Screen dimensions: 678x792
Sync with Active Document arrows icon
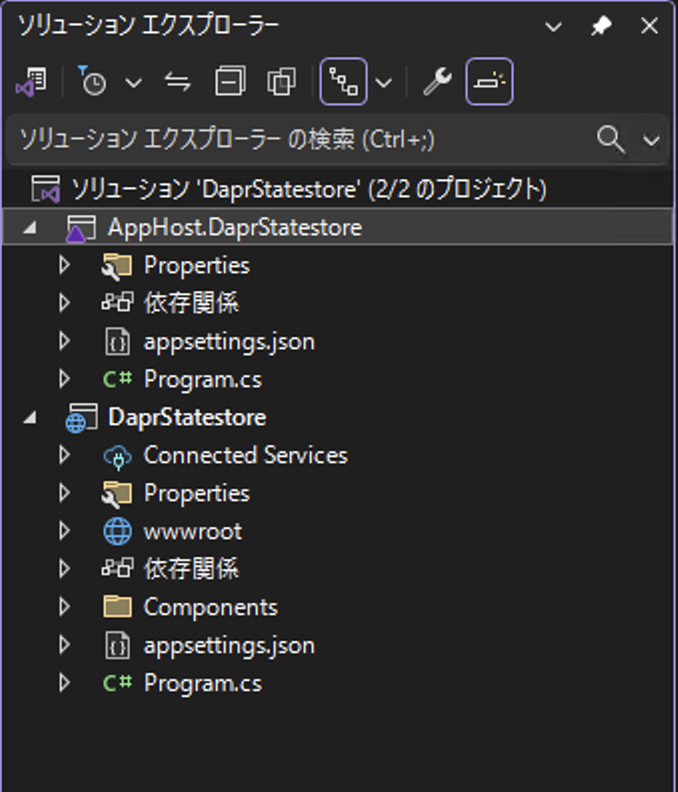[x=178, y=81]
